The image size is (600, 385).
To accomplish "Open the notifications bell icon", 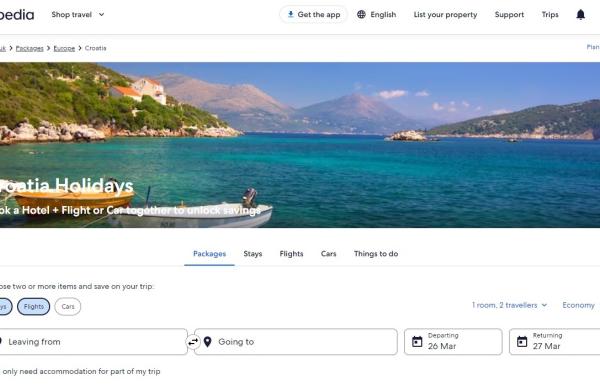I will tap(580, 15).
